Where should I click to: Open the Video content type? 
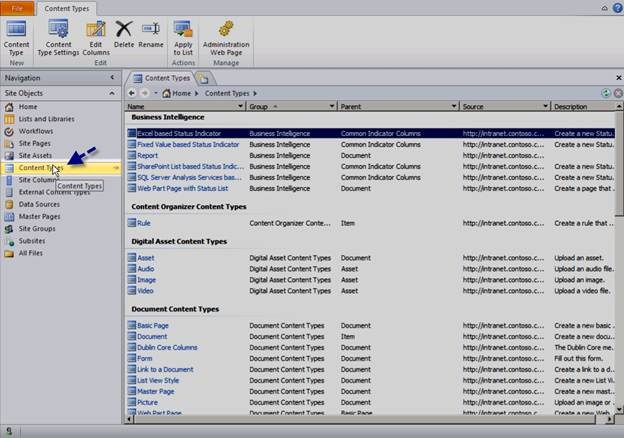[145, 291]
